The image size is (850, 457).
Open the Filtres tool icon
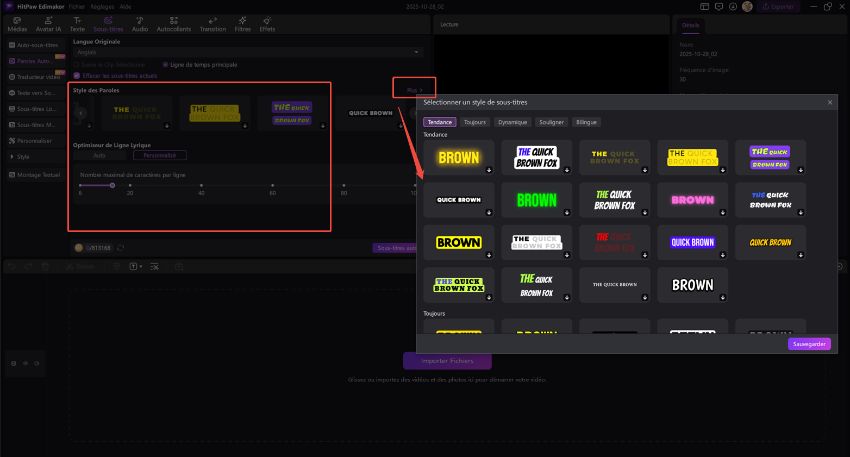[x=243, y=23]
